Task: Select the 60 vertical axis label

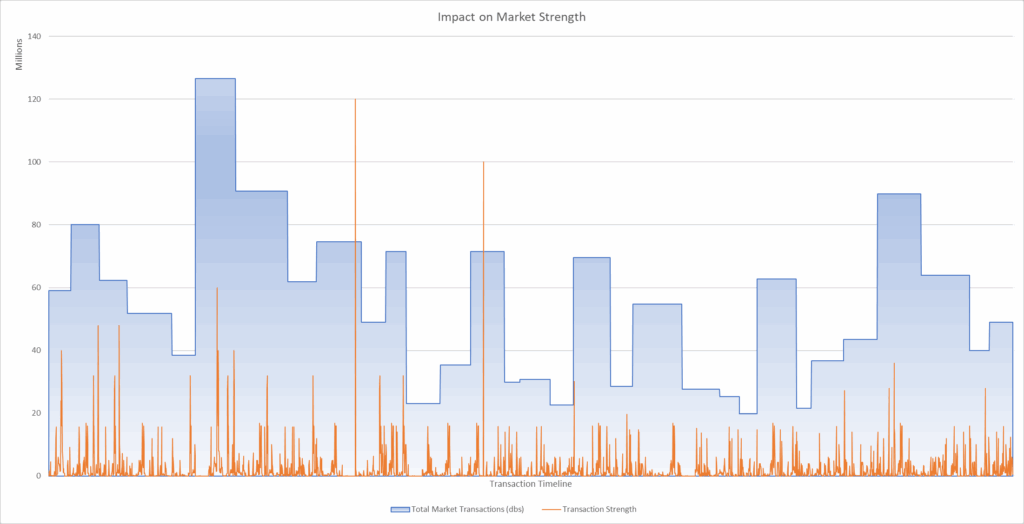Action: [x=36, y=288]
